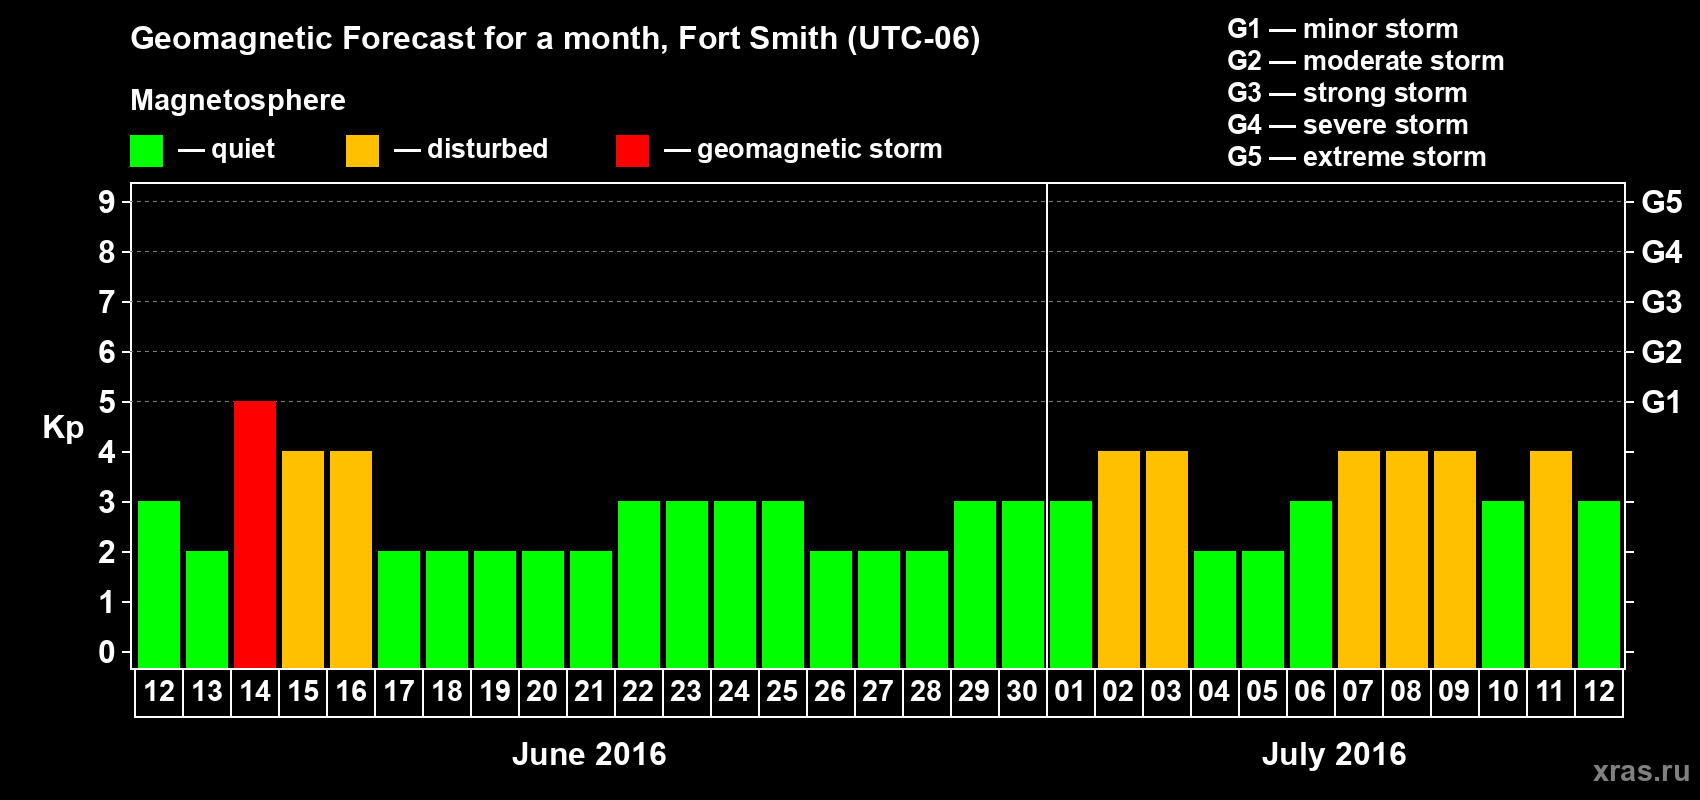Click the green bar for June 25
This screenshot has height=800, width=1700.
tap(783, 585)
